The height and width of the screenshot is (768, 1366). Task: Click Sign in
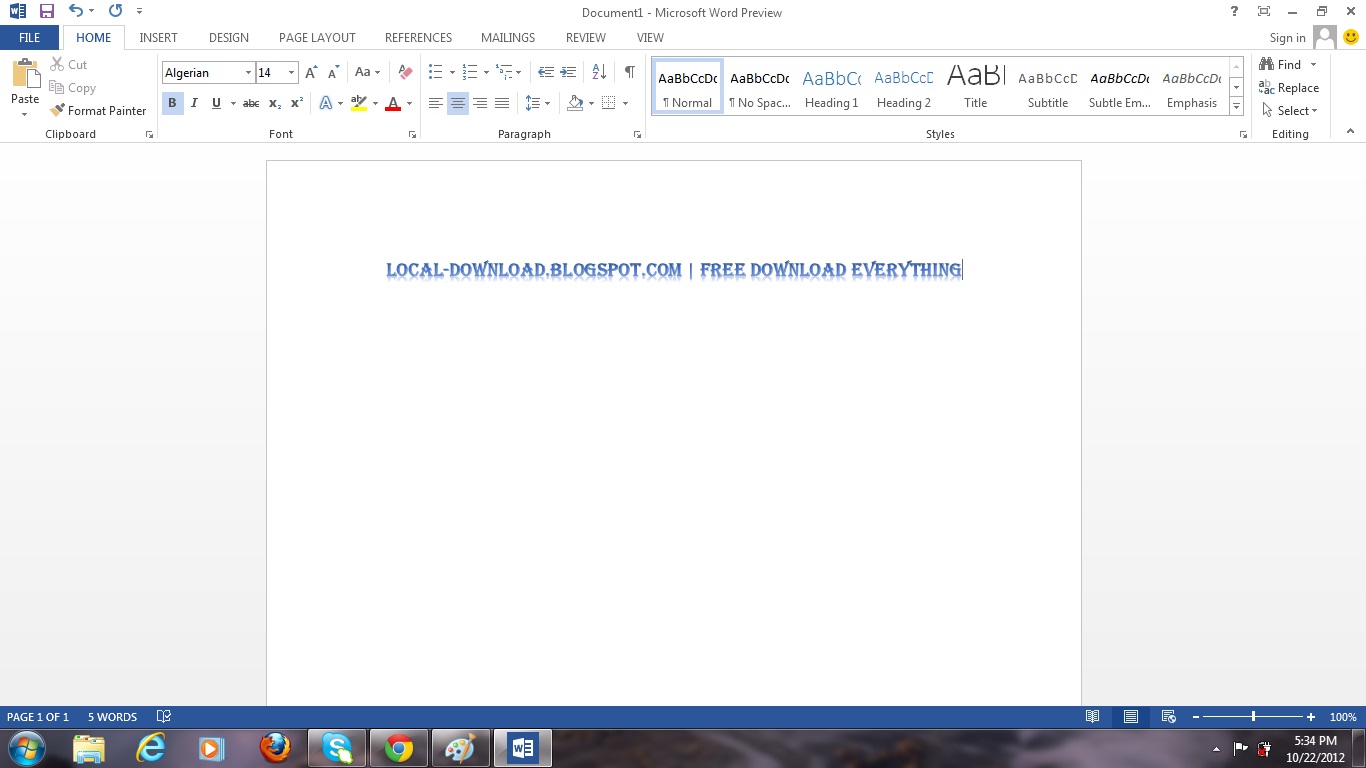tap(1288, 38)
